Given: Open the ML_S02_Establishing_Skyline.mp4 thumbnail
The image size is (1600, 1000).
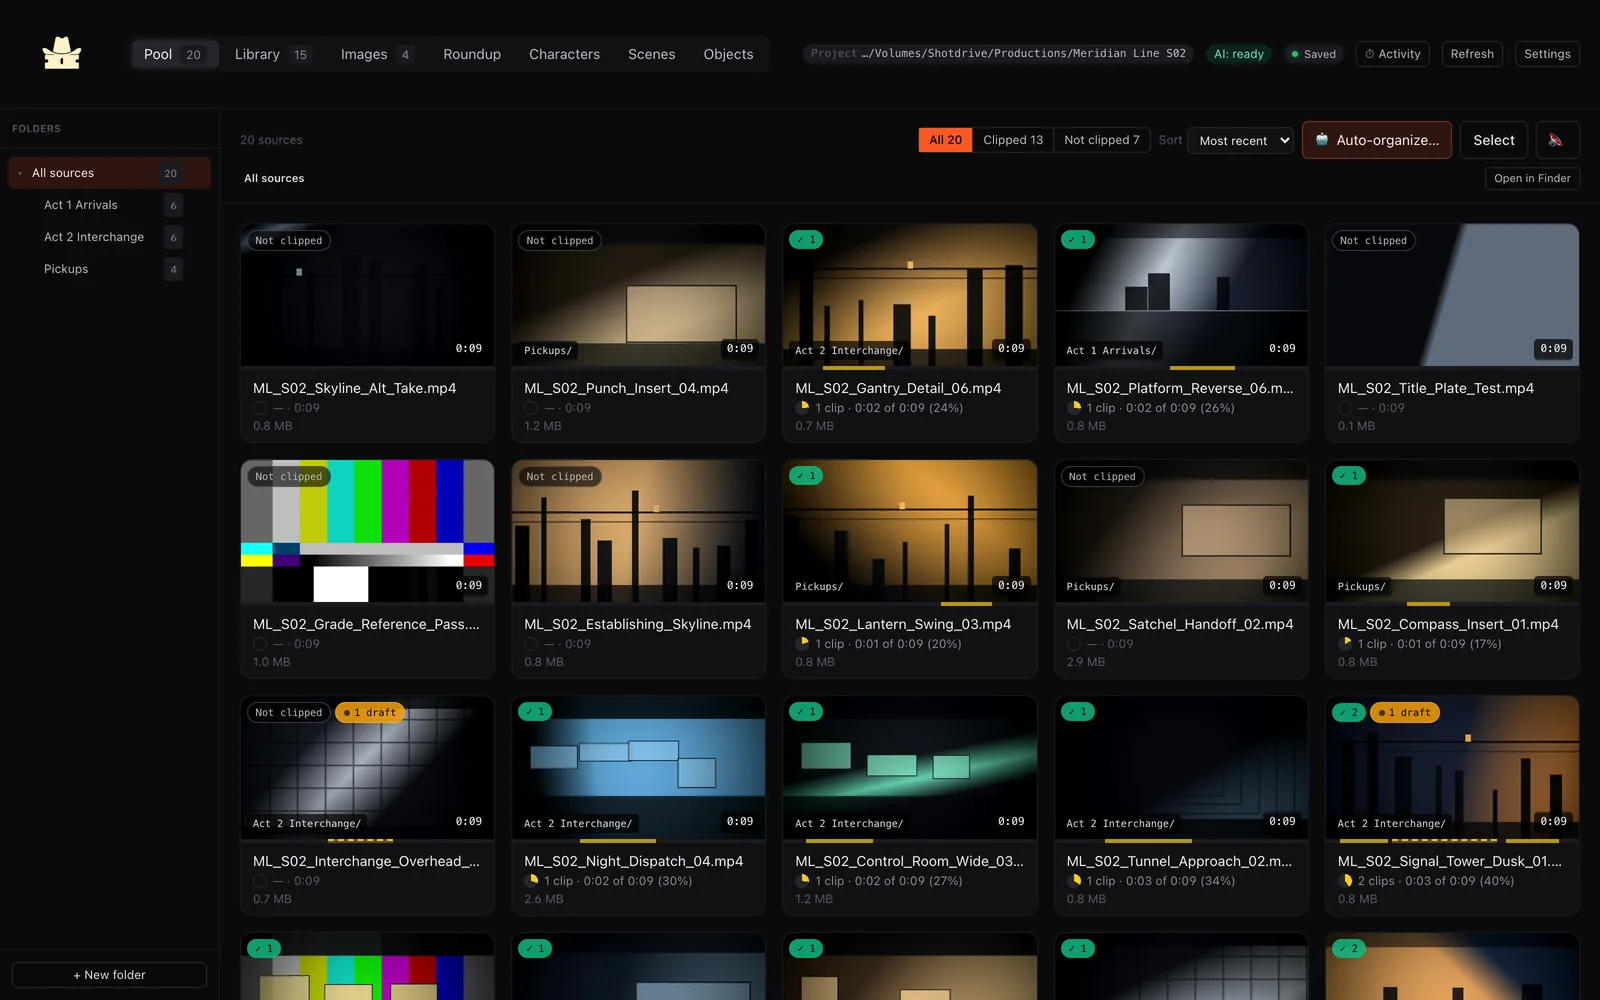Looking at the screenshot, I should [638, 531].
